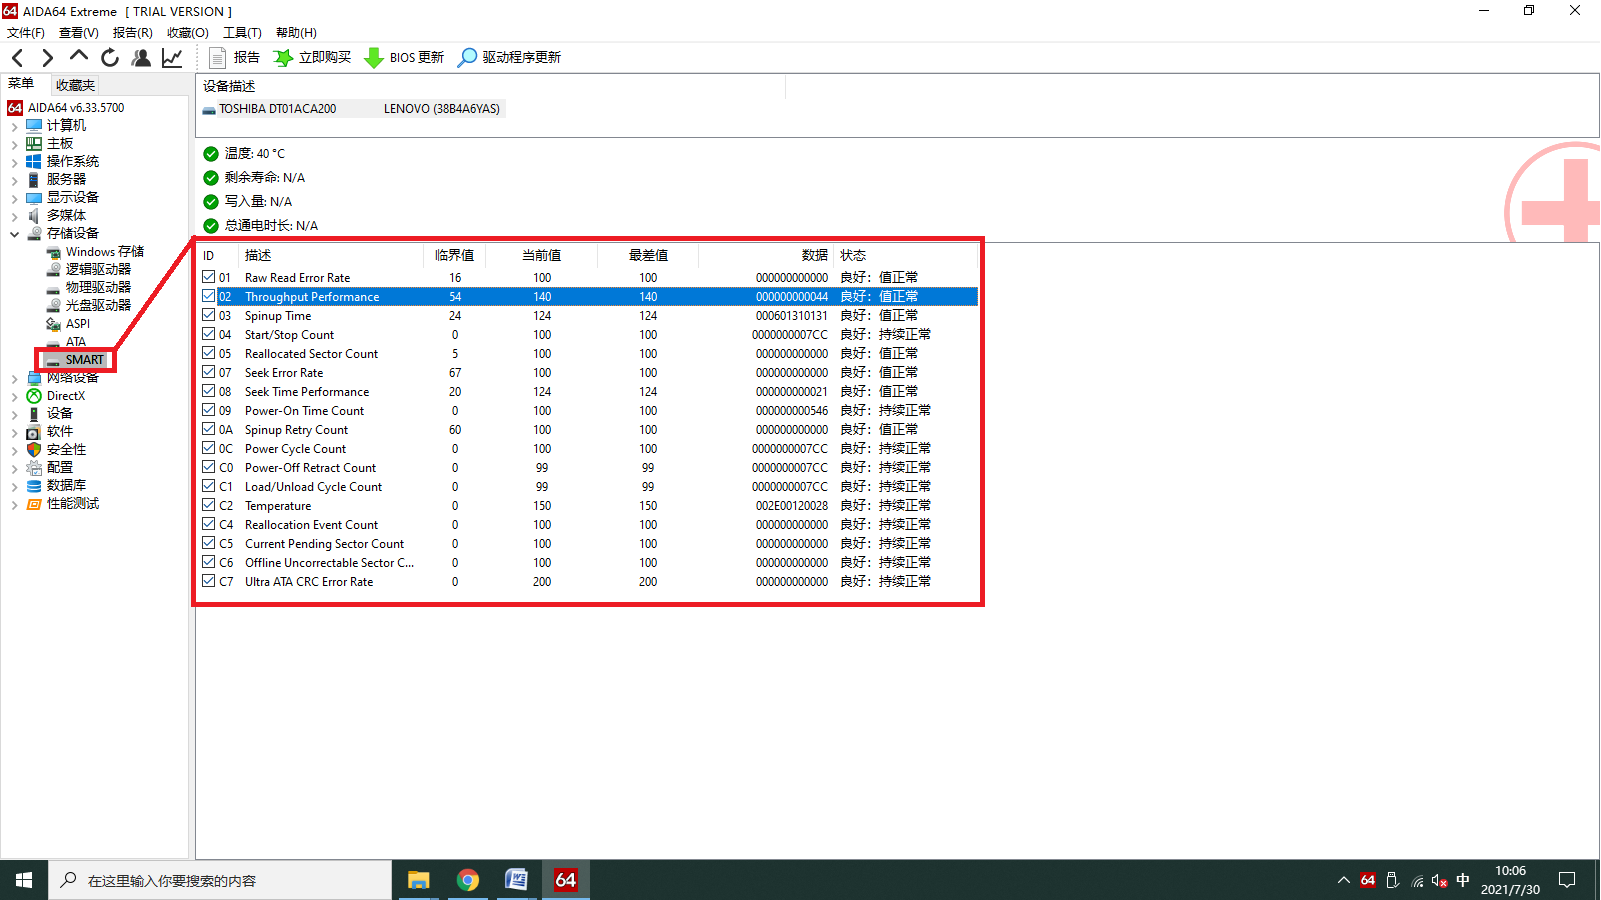This screenshot has width=1601, height=900.
Task: Toggle the Ultra ATA CRC Error Rate checkbox
Action: (x=209, y=581)
